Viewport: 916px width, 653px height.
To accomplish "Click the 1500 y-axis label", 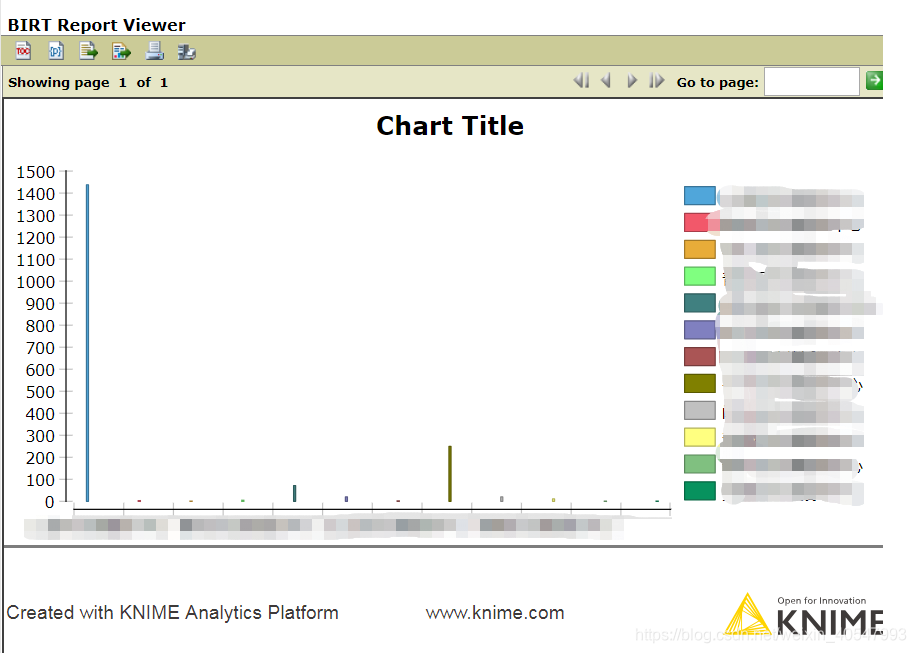I will 36,172.
